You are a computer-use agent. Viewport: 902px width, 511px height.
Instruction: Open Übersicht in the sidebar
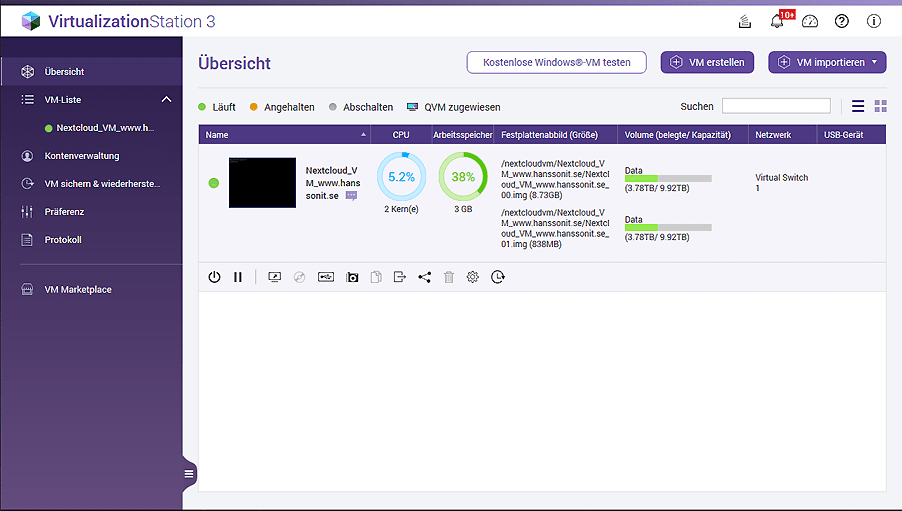91,71
